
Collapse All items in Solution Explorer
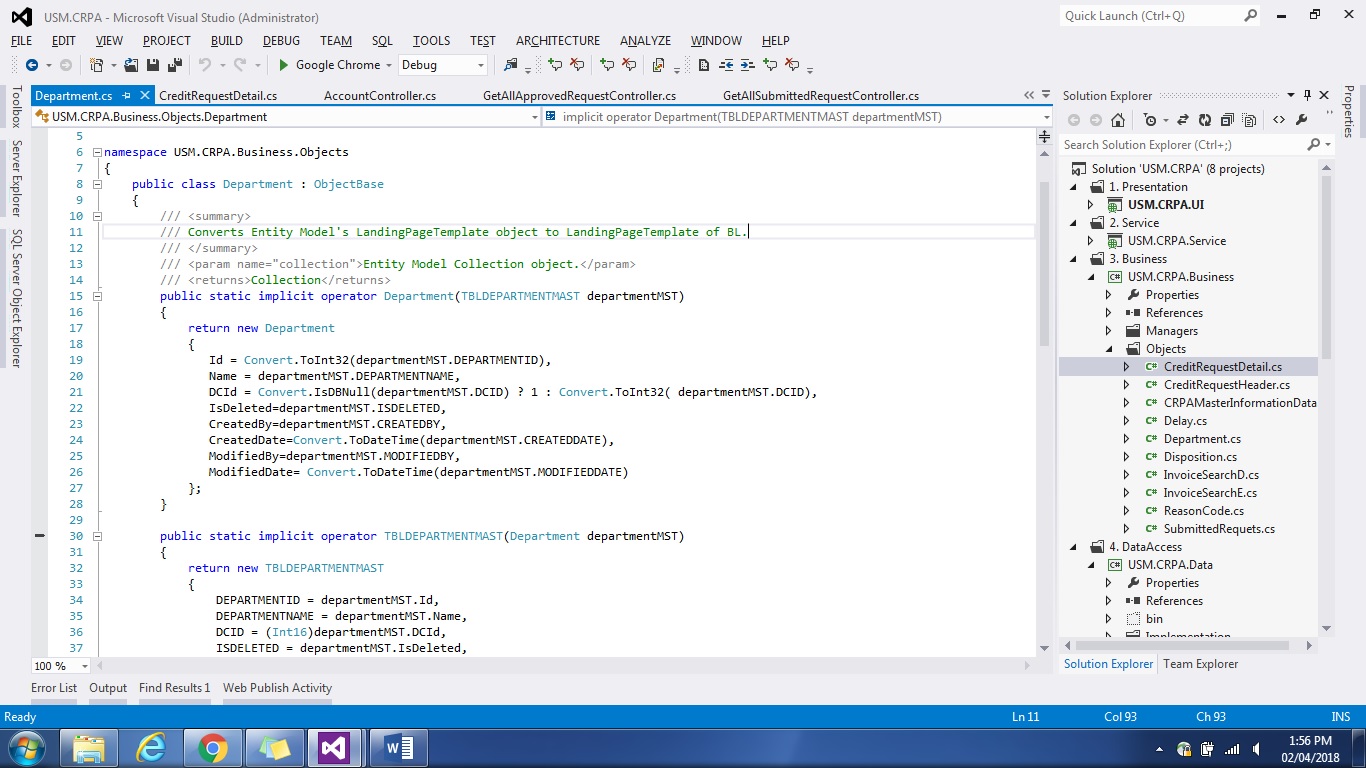tap(1227, 120)
